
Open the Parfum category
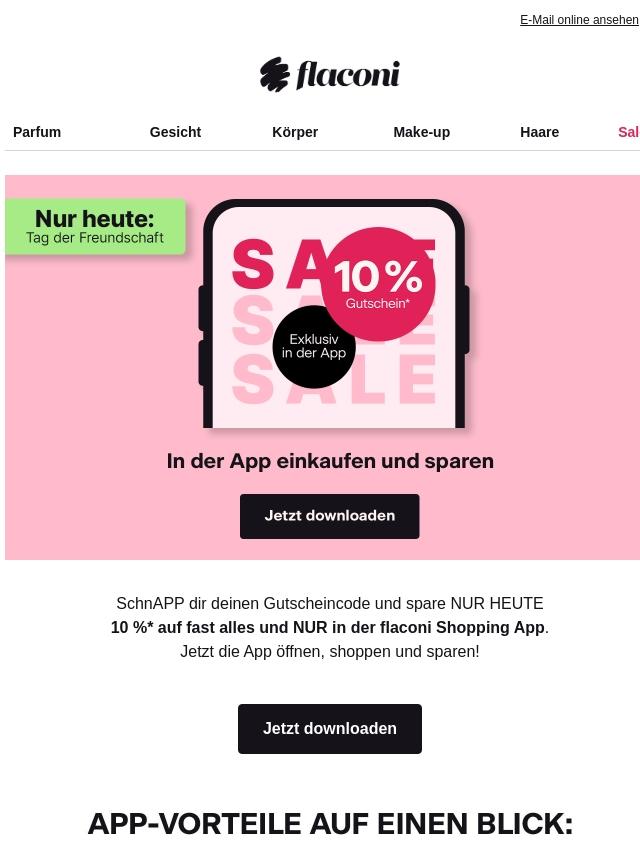point(37,132)
